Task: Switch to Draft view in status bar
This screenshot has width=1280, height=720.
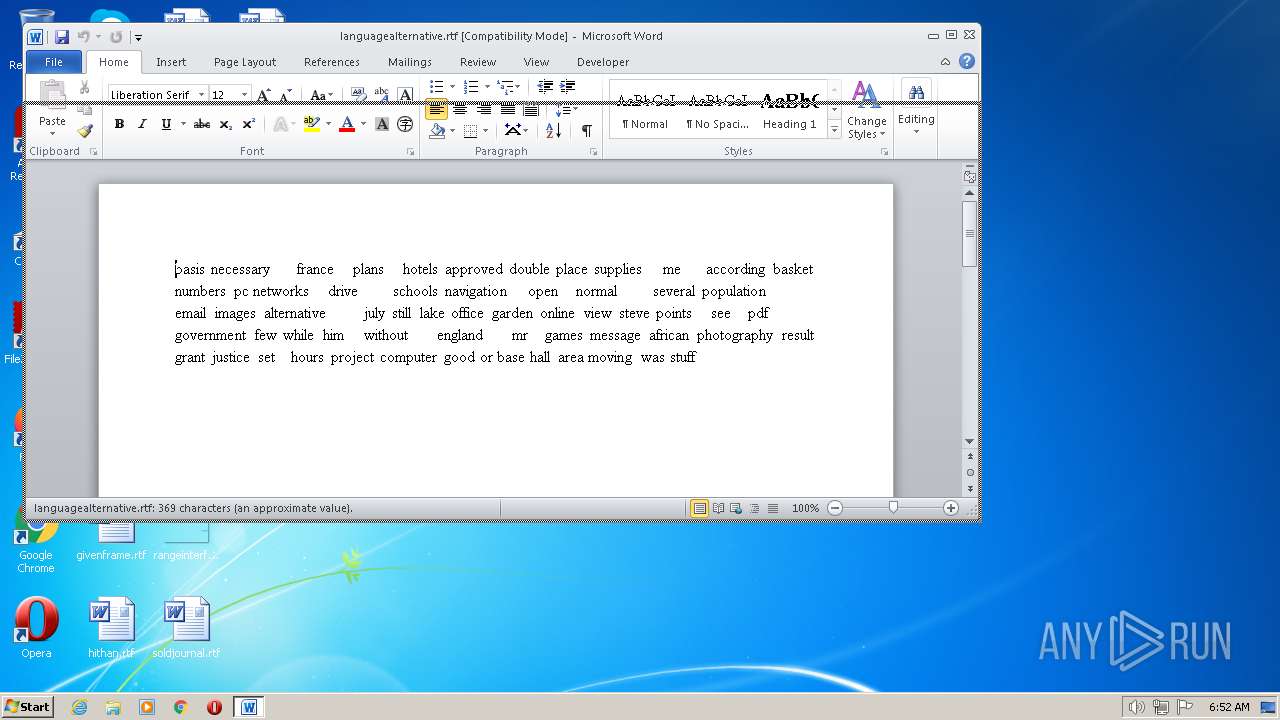Action: 773,508
